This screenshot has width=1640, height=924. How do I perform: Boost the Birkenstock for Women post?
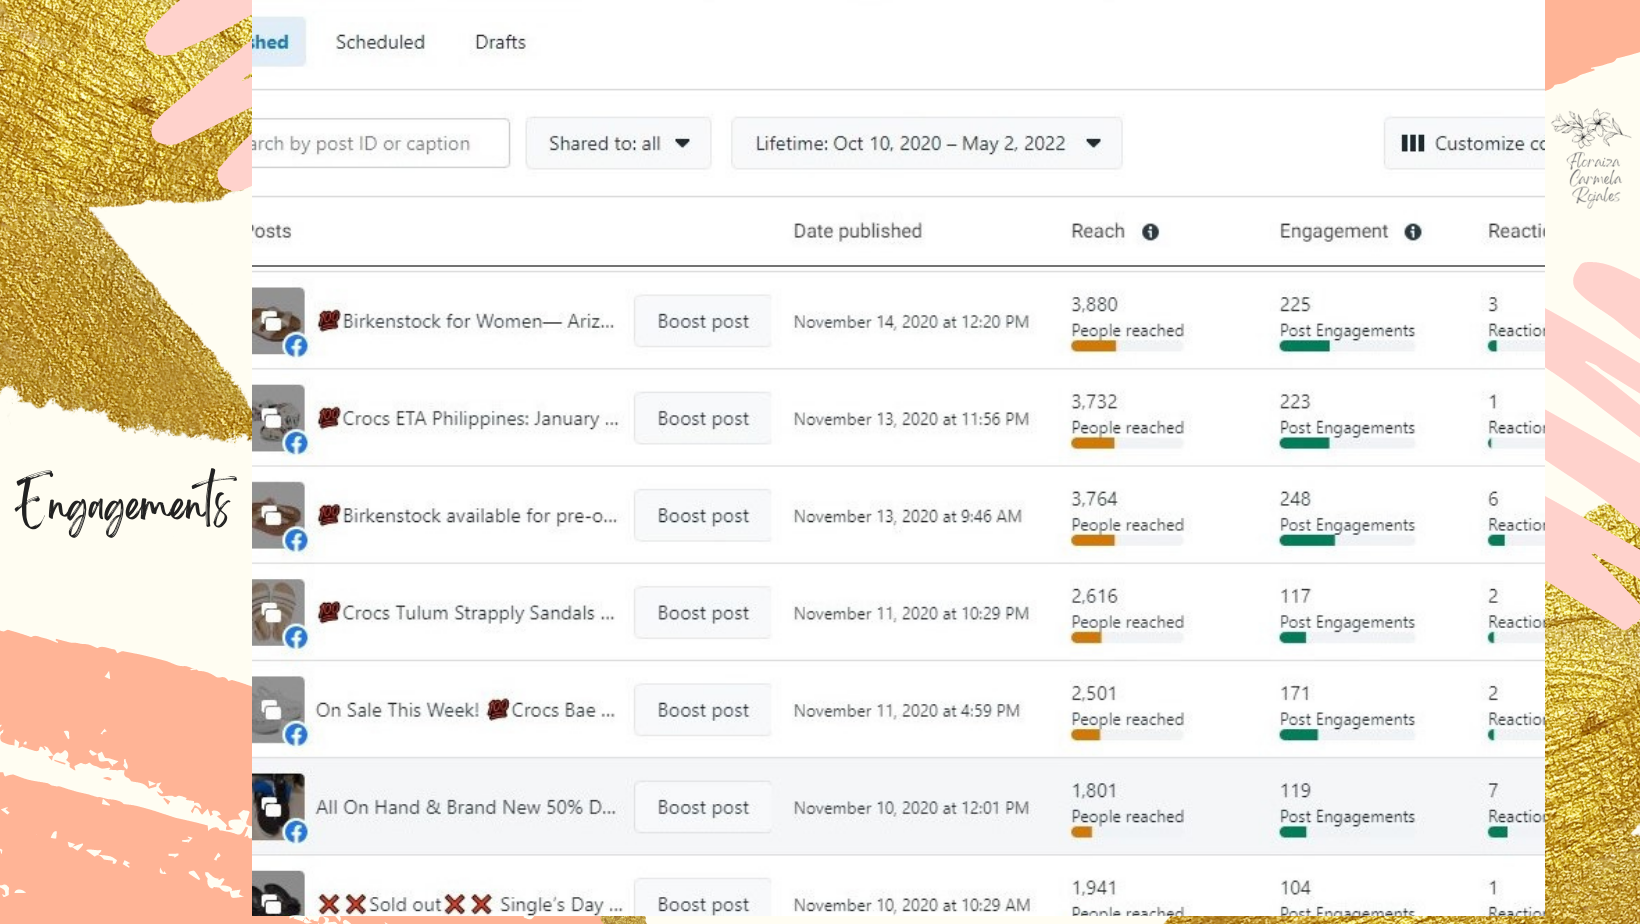click(x=703, y=321)
